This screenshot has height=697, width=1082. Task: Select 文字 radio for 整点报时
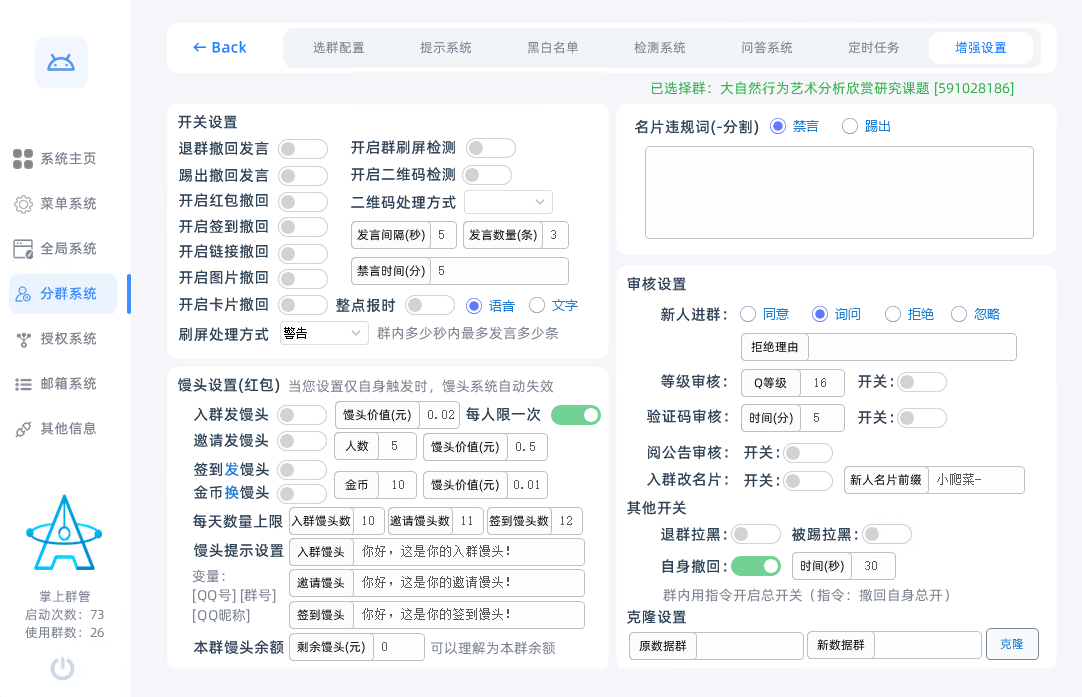pyautogui.click(x=537, y=305)
